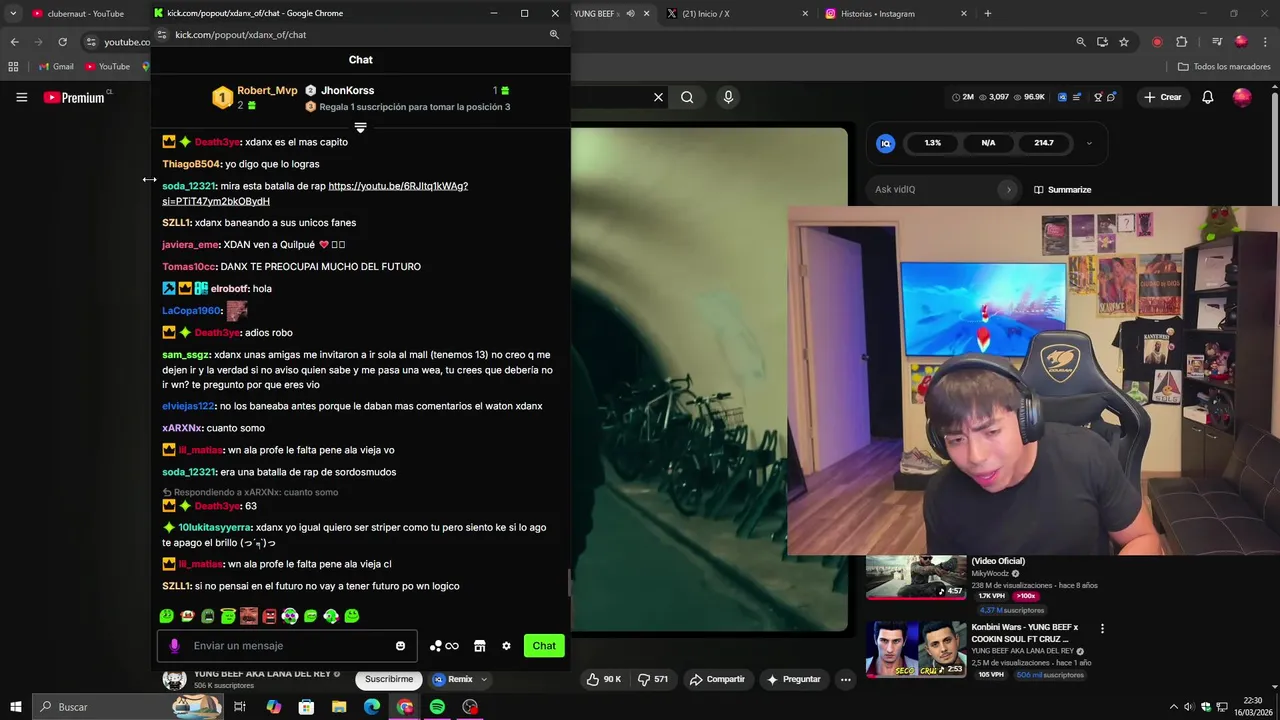Image resolution: width=1280 pixels, height=720 pixels.
Task: Click the Crear create button
Action: [1162, 97]
